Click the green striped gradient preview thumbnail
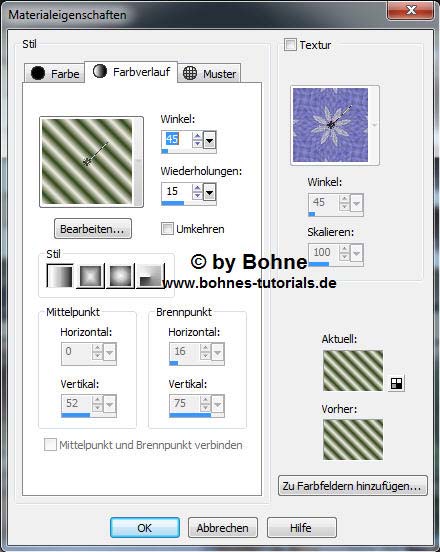 pyautogui.click(x=87, y=161)
